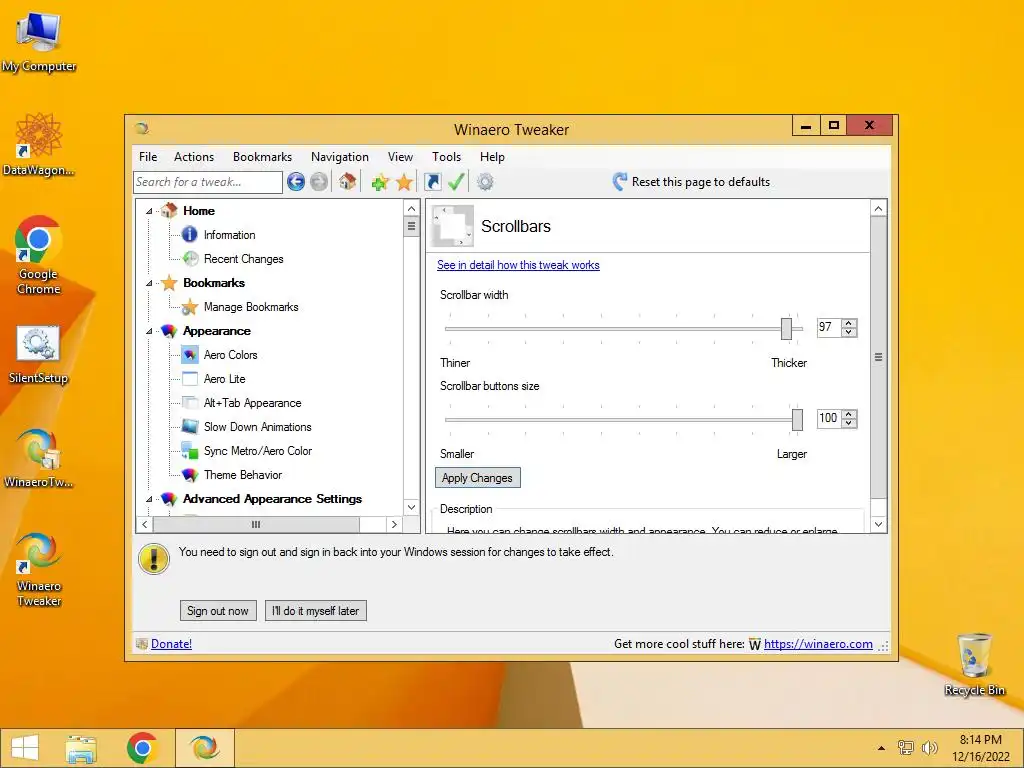Screen dimensions: 1024x768
Task: Click the Theme Behavior item icon
Action: coord(190,475)
